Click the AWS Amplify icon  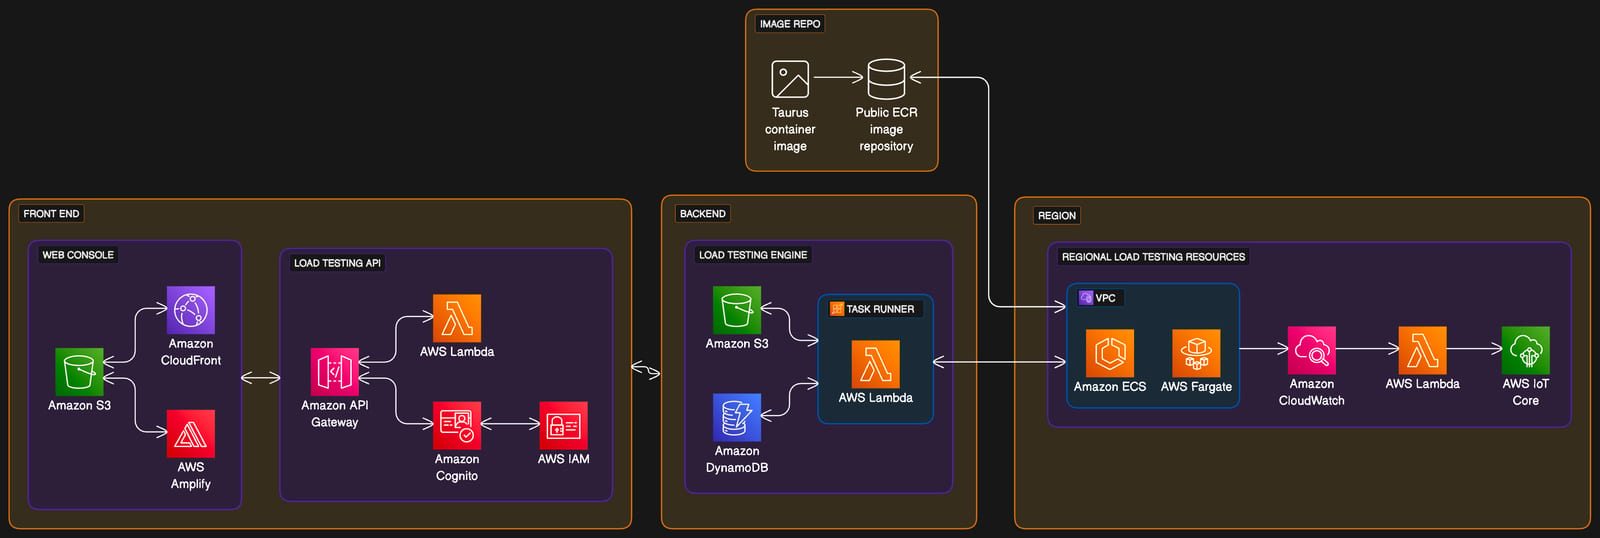190,434
